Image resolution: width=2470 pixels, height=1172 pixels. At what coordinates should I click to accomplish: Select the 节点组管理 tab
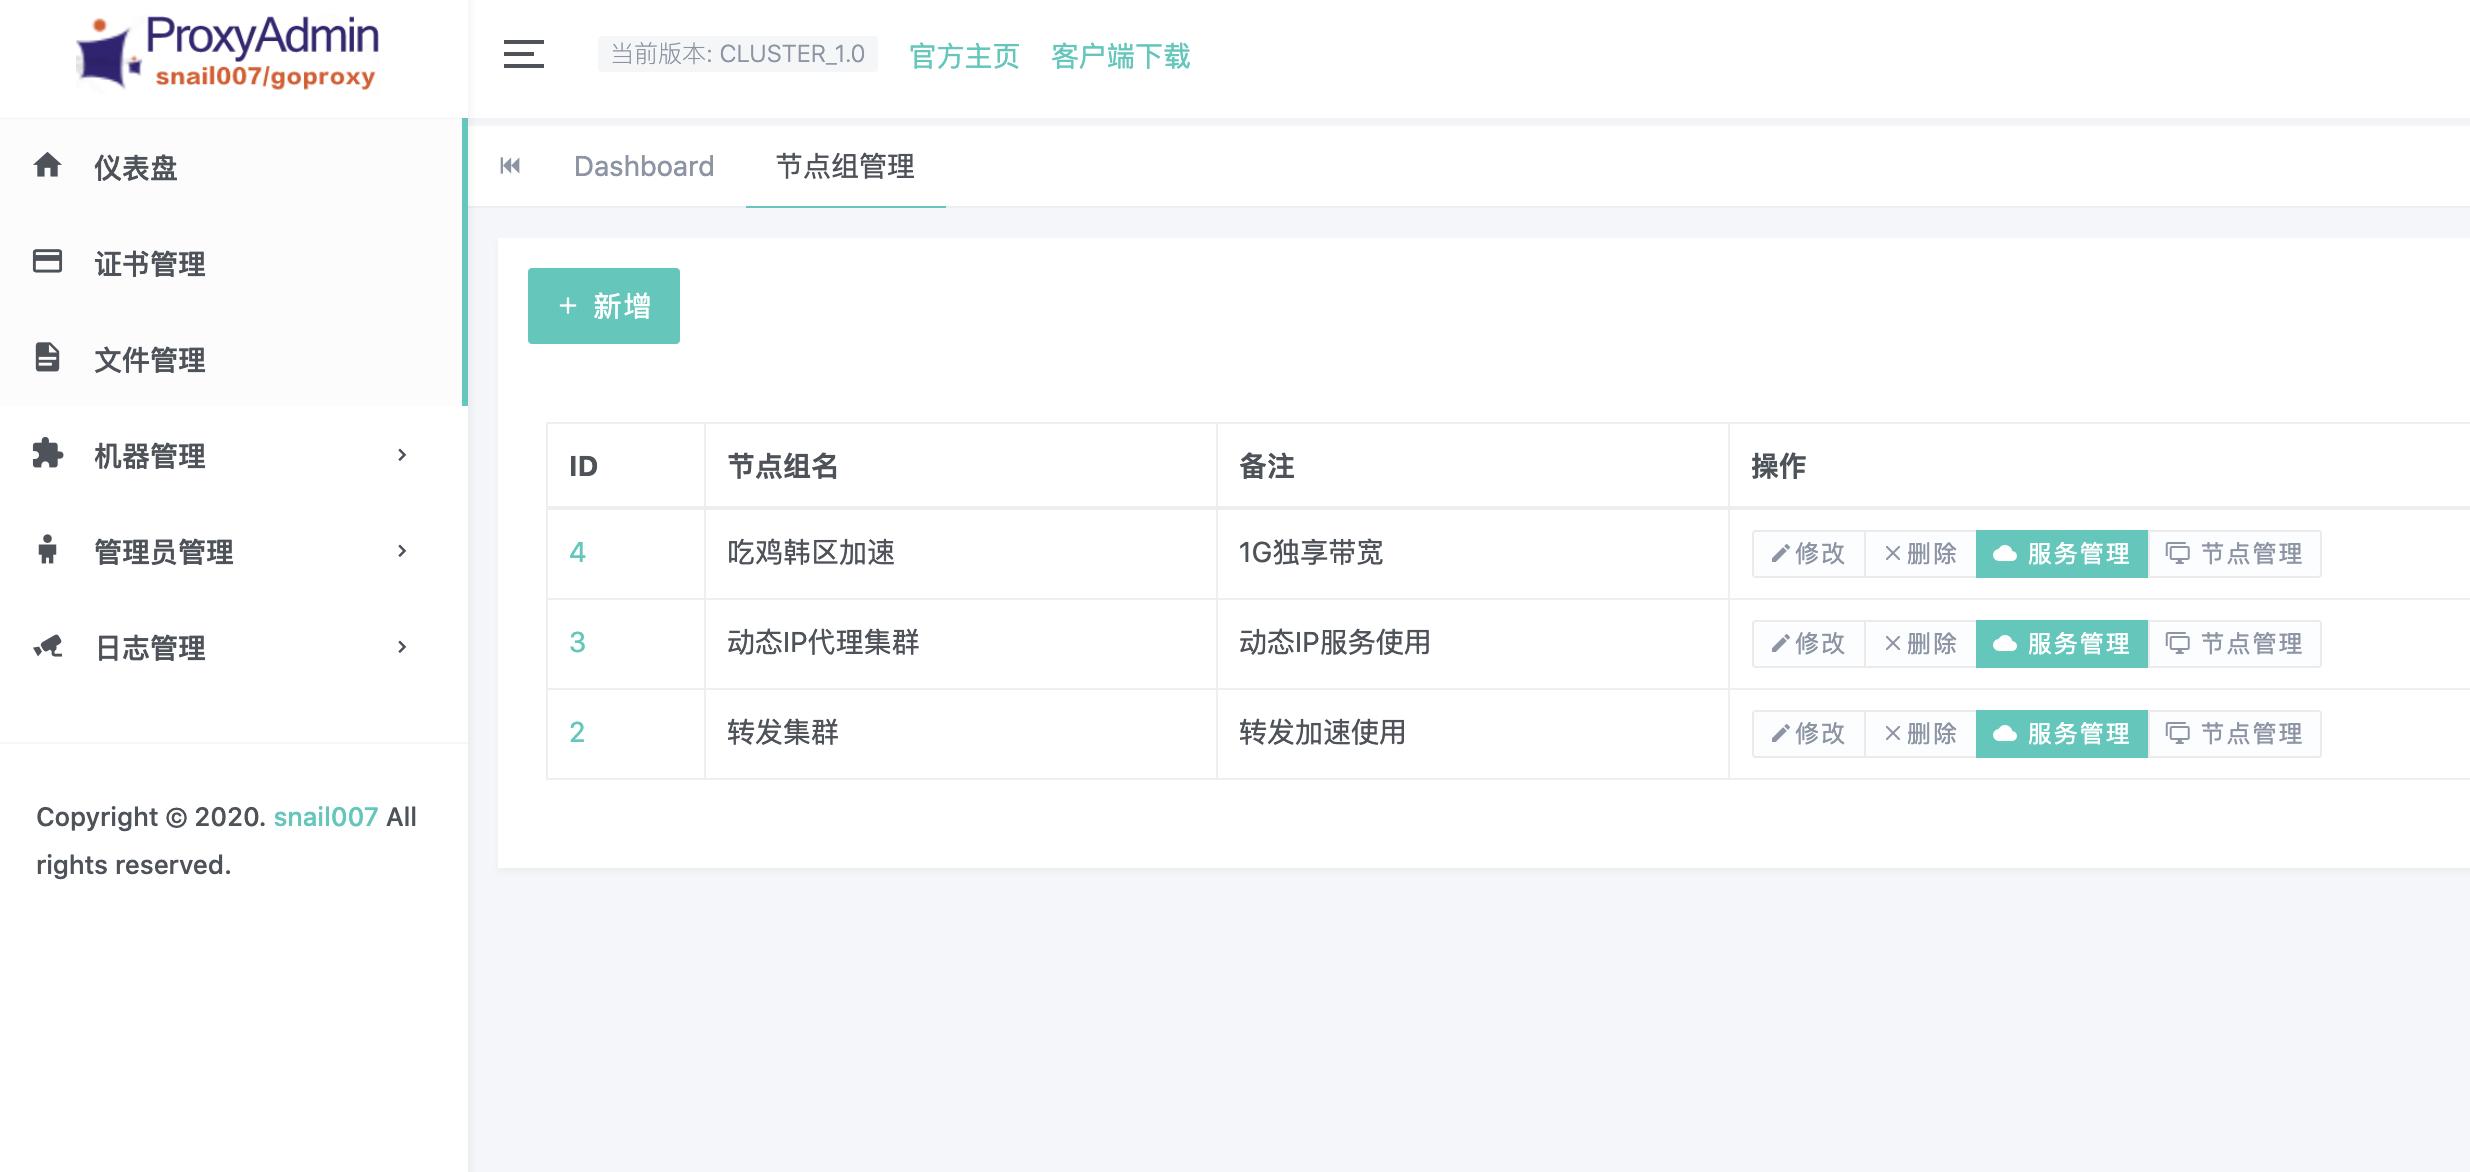[x=845, y=166]
